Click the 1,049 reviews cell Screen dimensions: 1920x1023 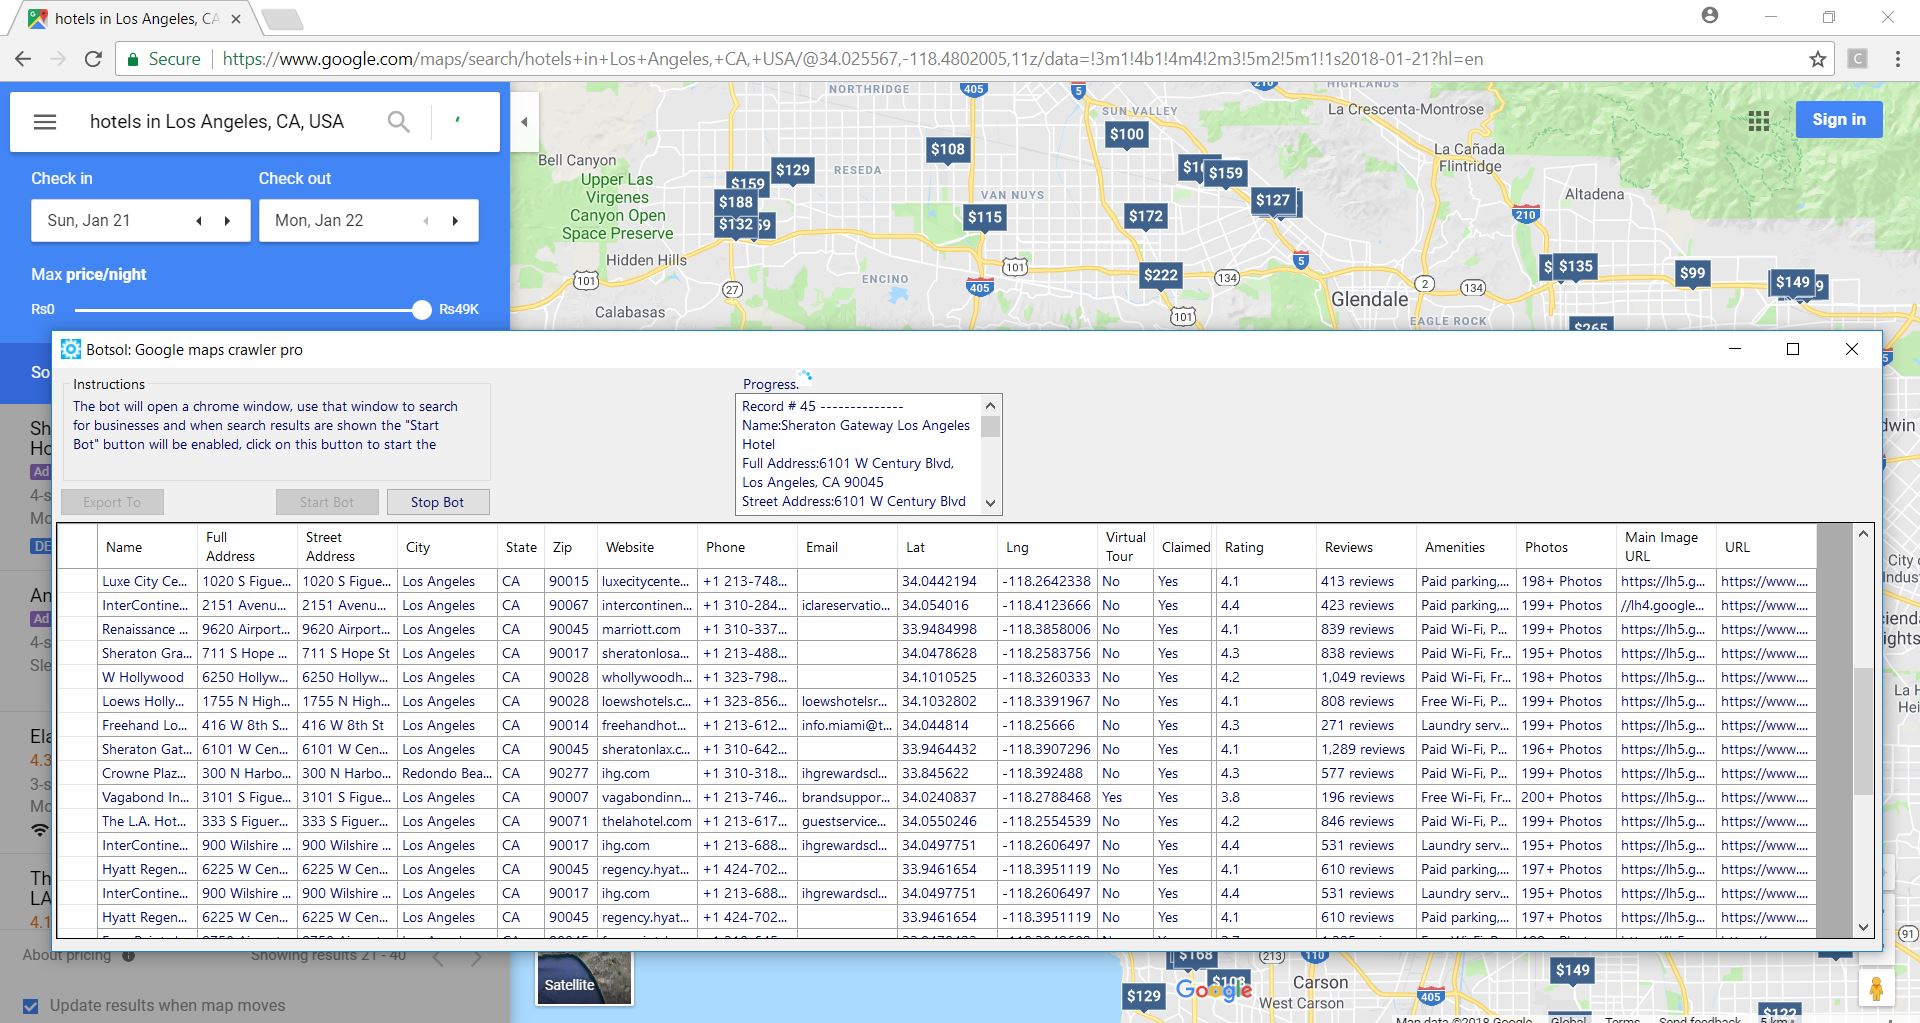pyautogui.click(x=1366, y=677)
